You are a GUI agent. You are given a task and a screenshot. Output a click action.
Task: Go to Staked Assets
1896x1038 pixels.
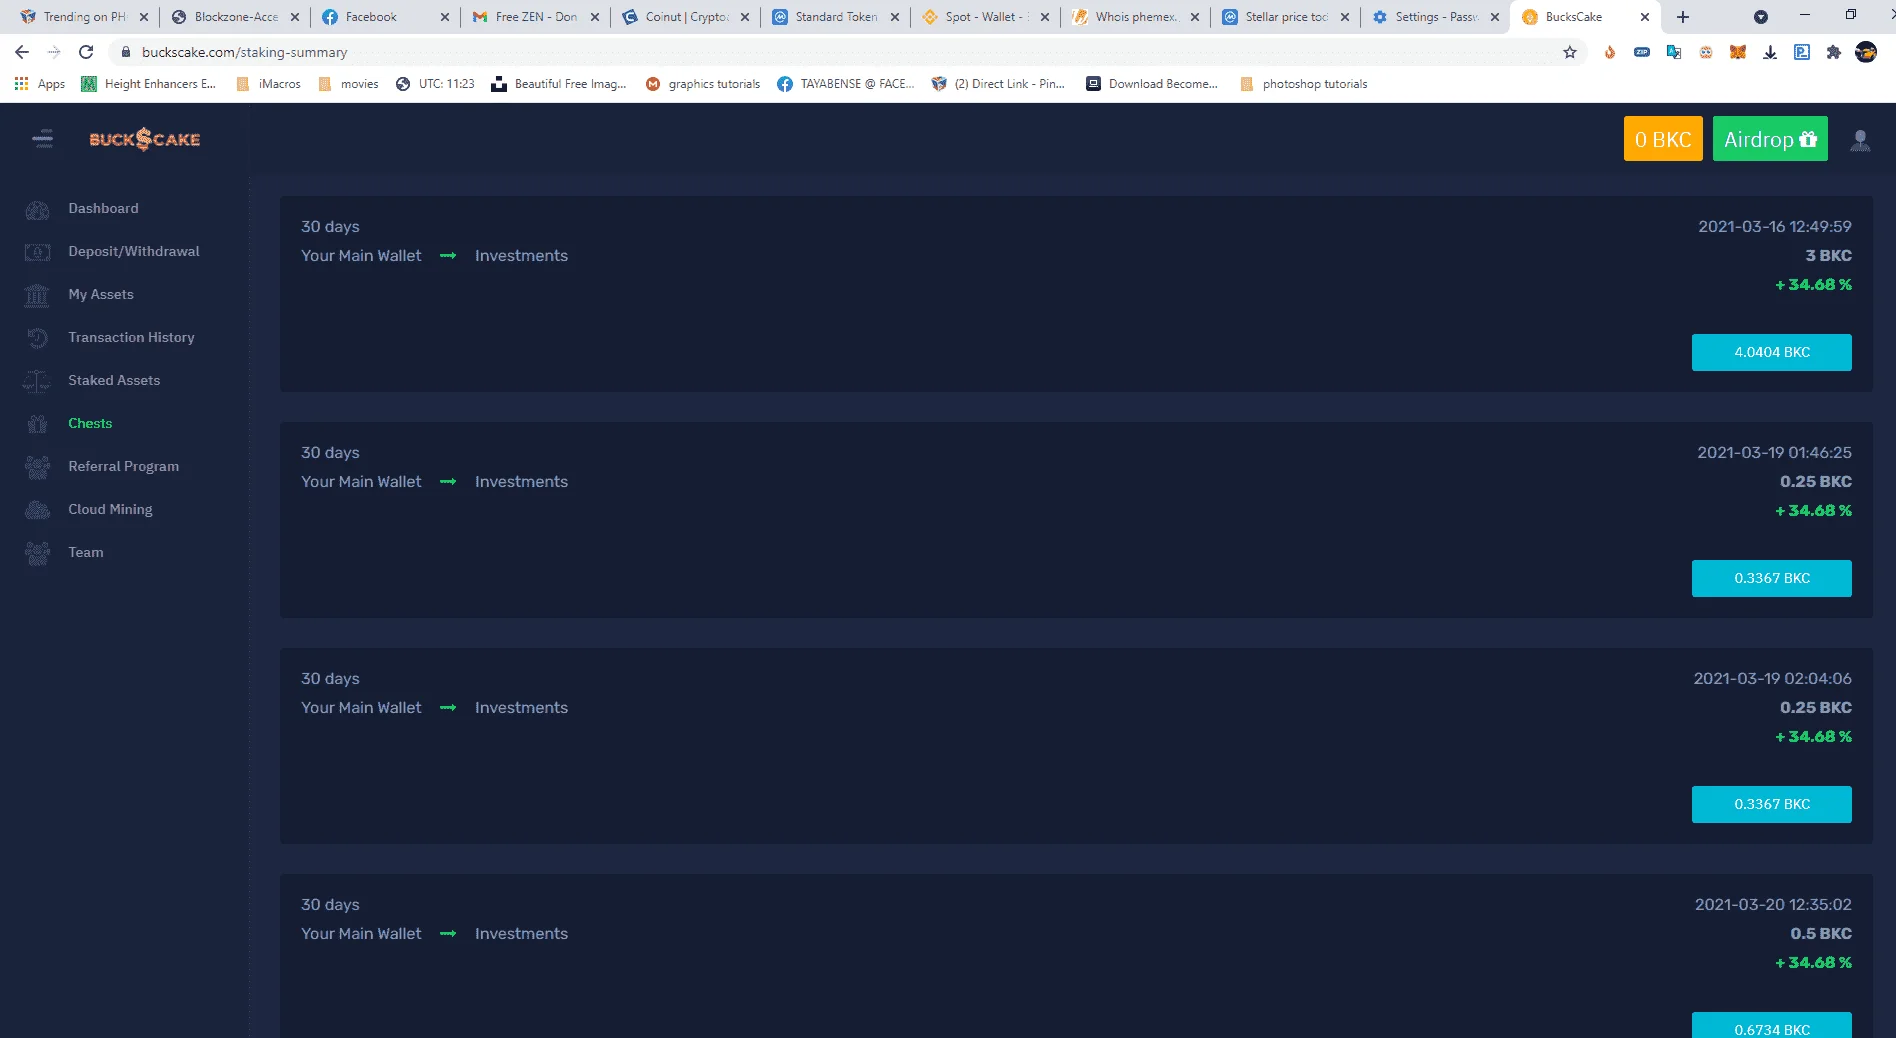click(114, 380)
